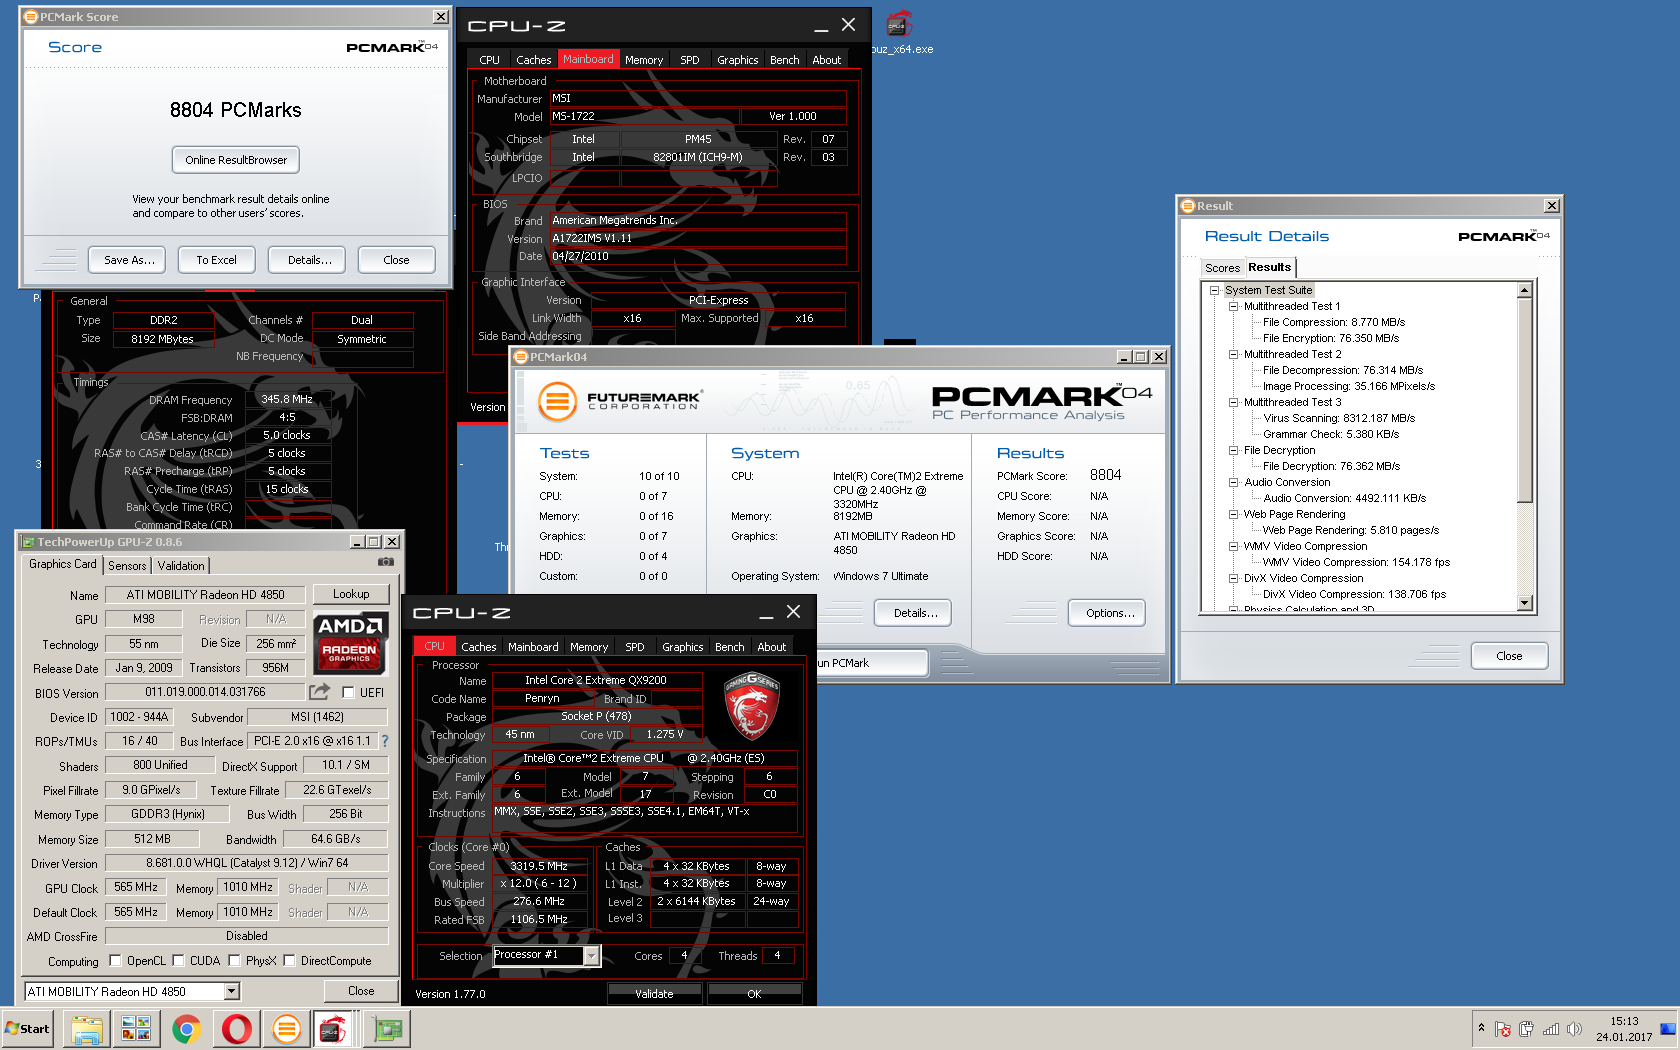The image size is (1680, 1050).
Task: Click the Start button
Action: pyautogui.click(x=28, y=1028)
